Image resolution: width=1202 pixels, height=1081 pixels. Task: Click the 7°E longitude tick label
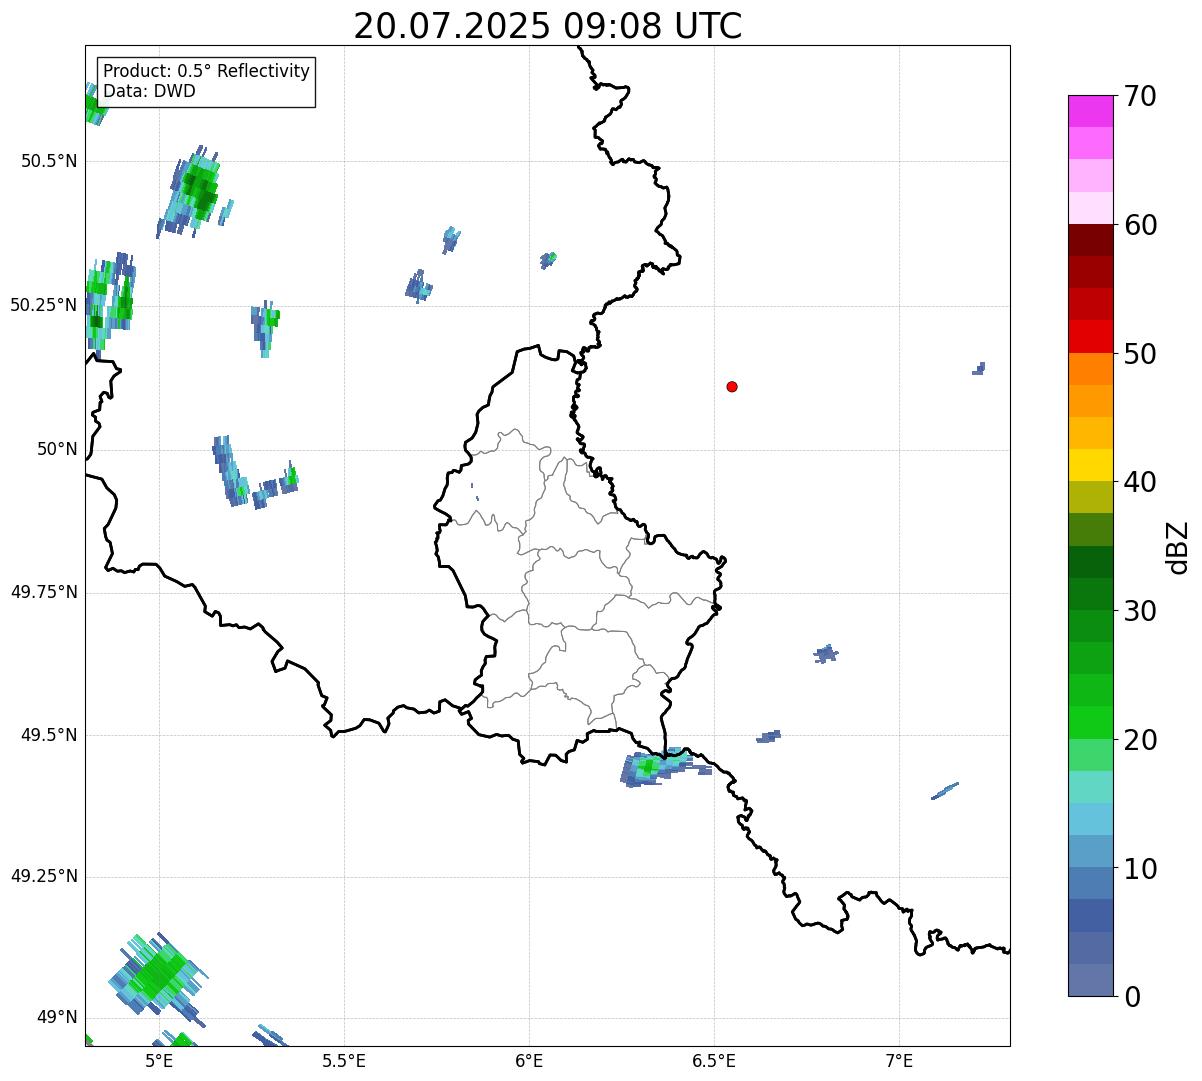pyautogui.click(x=900, y=1061)
